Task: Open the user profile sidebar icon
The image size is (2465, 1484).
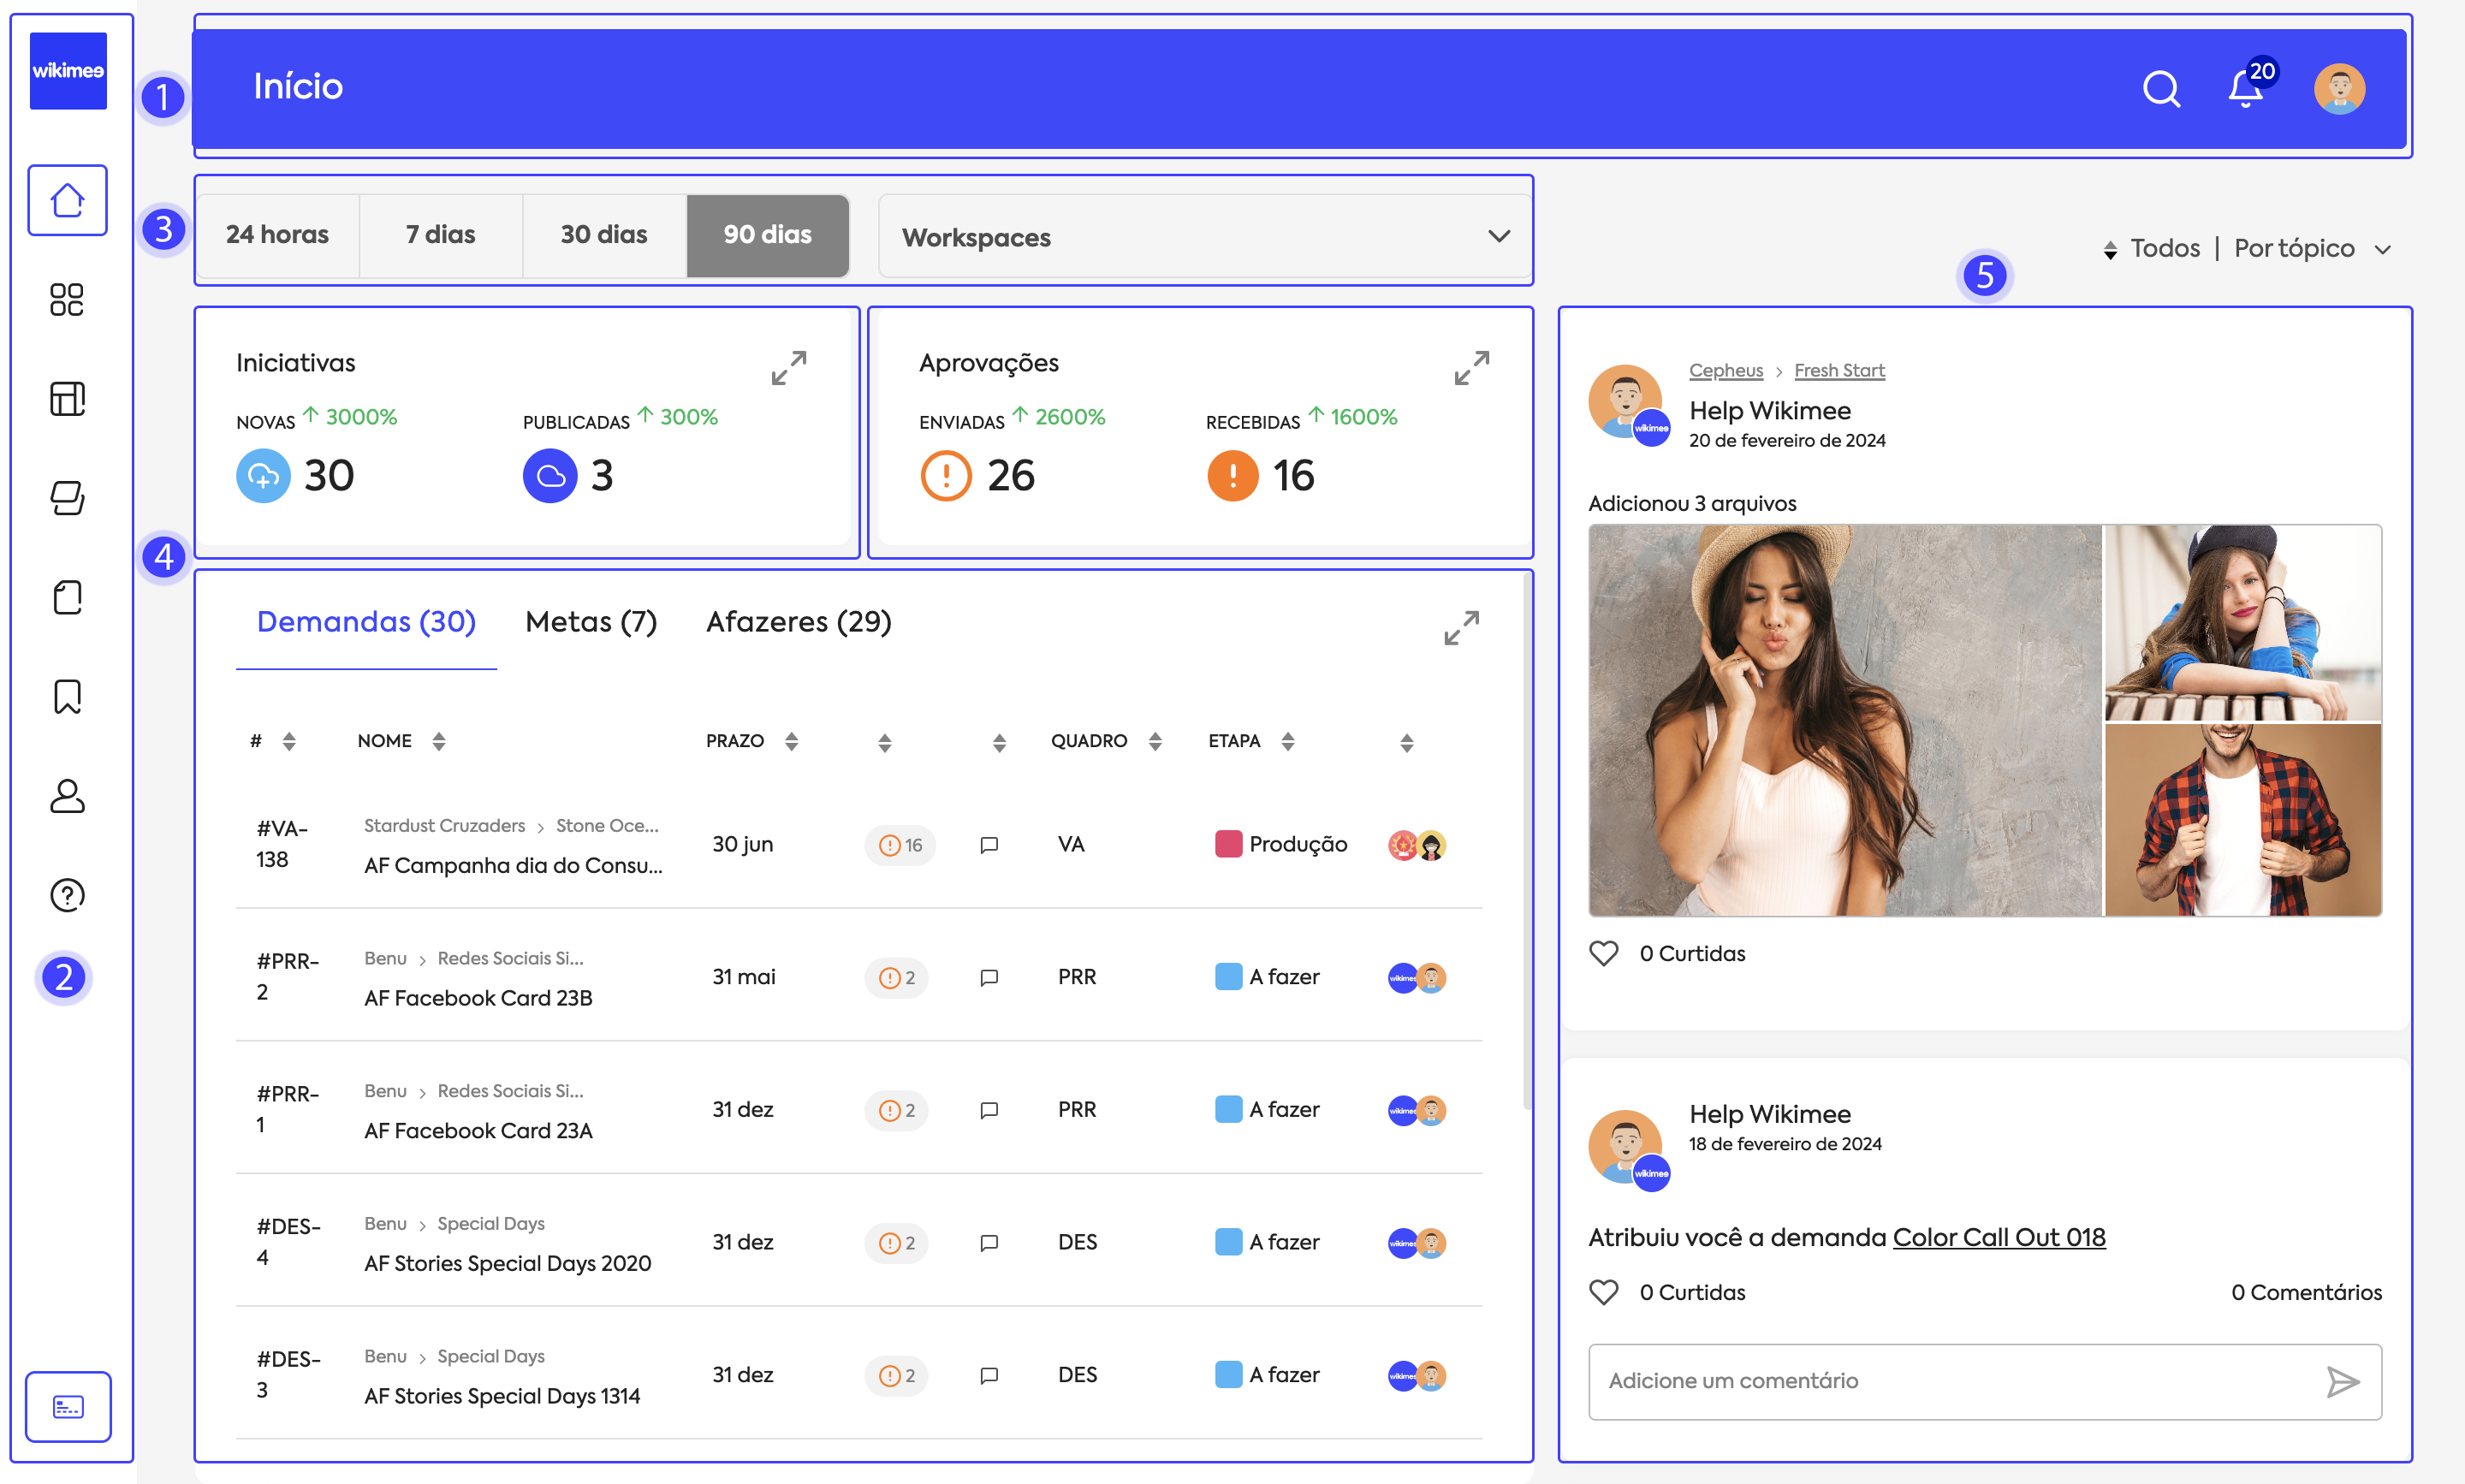Action: click(67, 796)
